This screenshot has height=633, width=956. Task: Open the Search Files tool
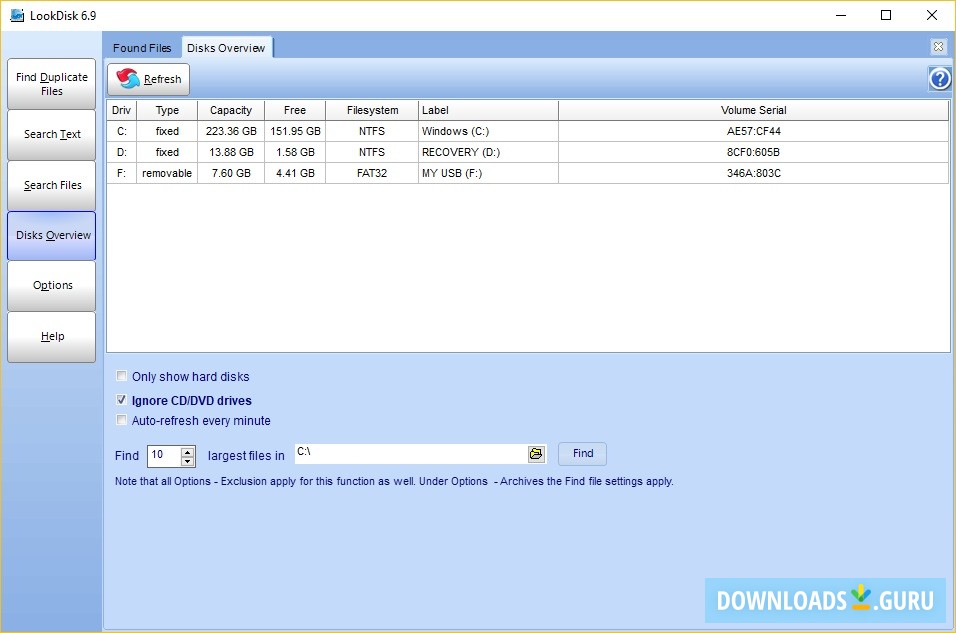(51, 185)
